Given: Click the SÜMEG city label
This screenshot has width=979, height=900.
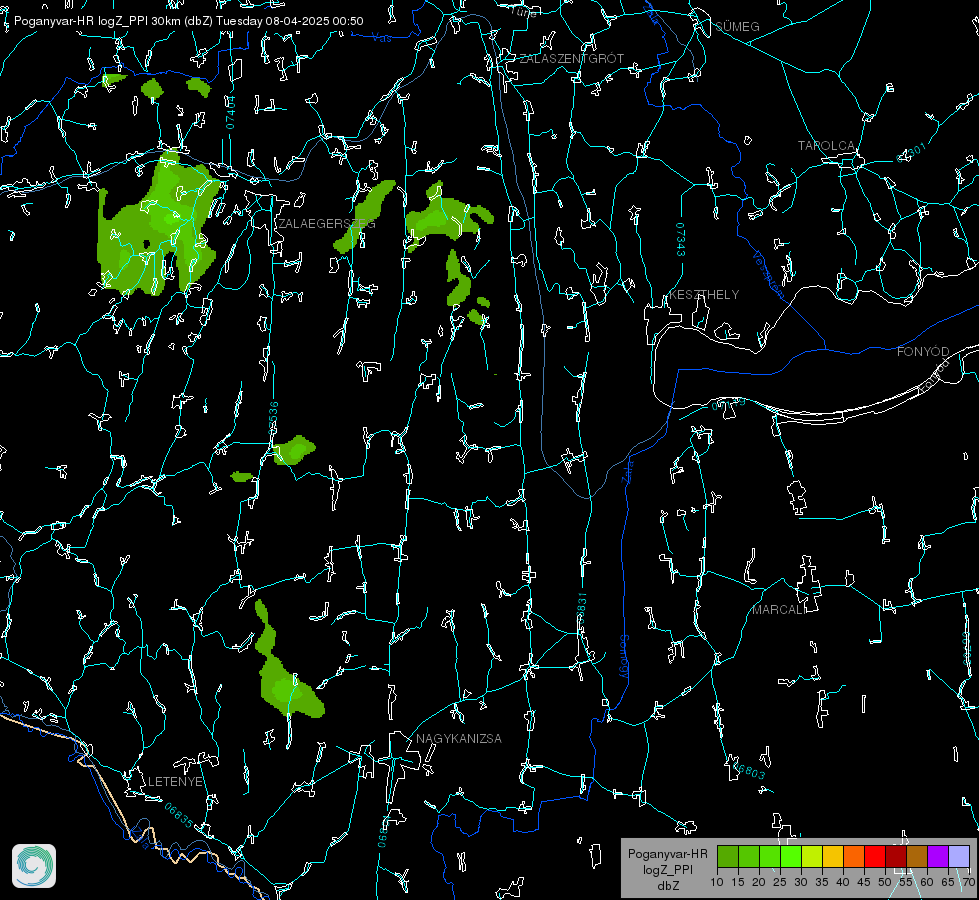Looking at the screenshot, I should click(737, 27).
